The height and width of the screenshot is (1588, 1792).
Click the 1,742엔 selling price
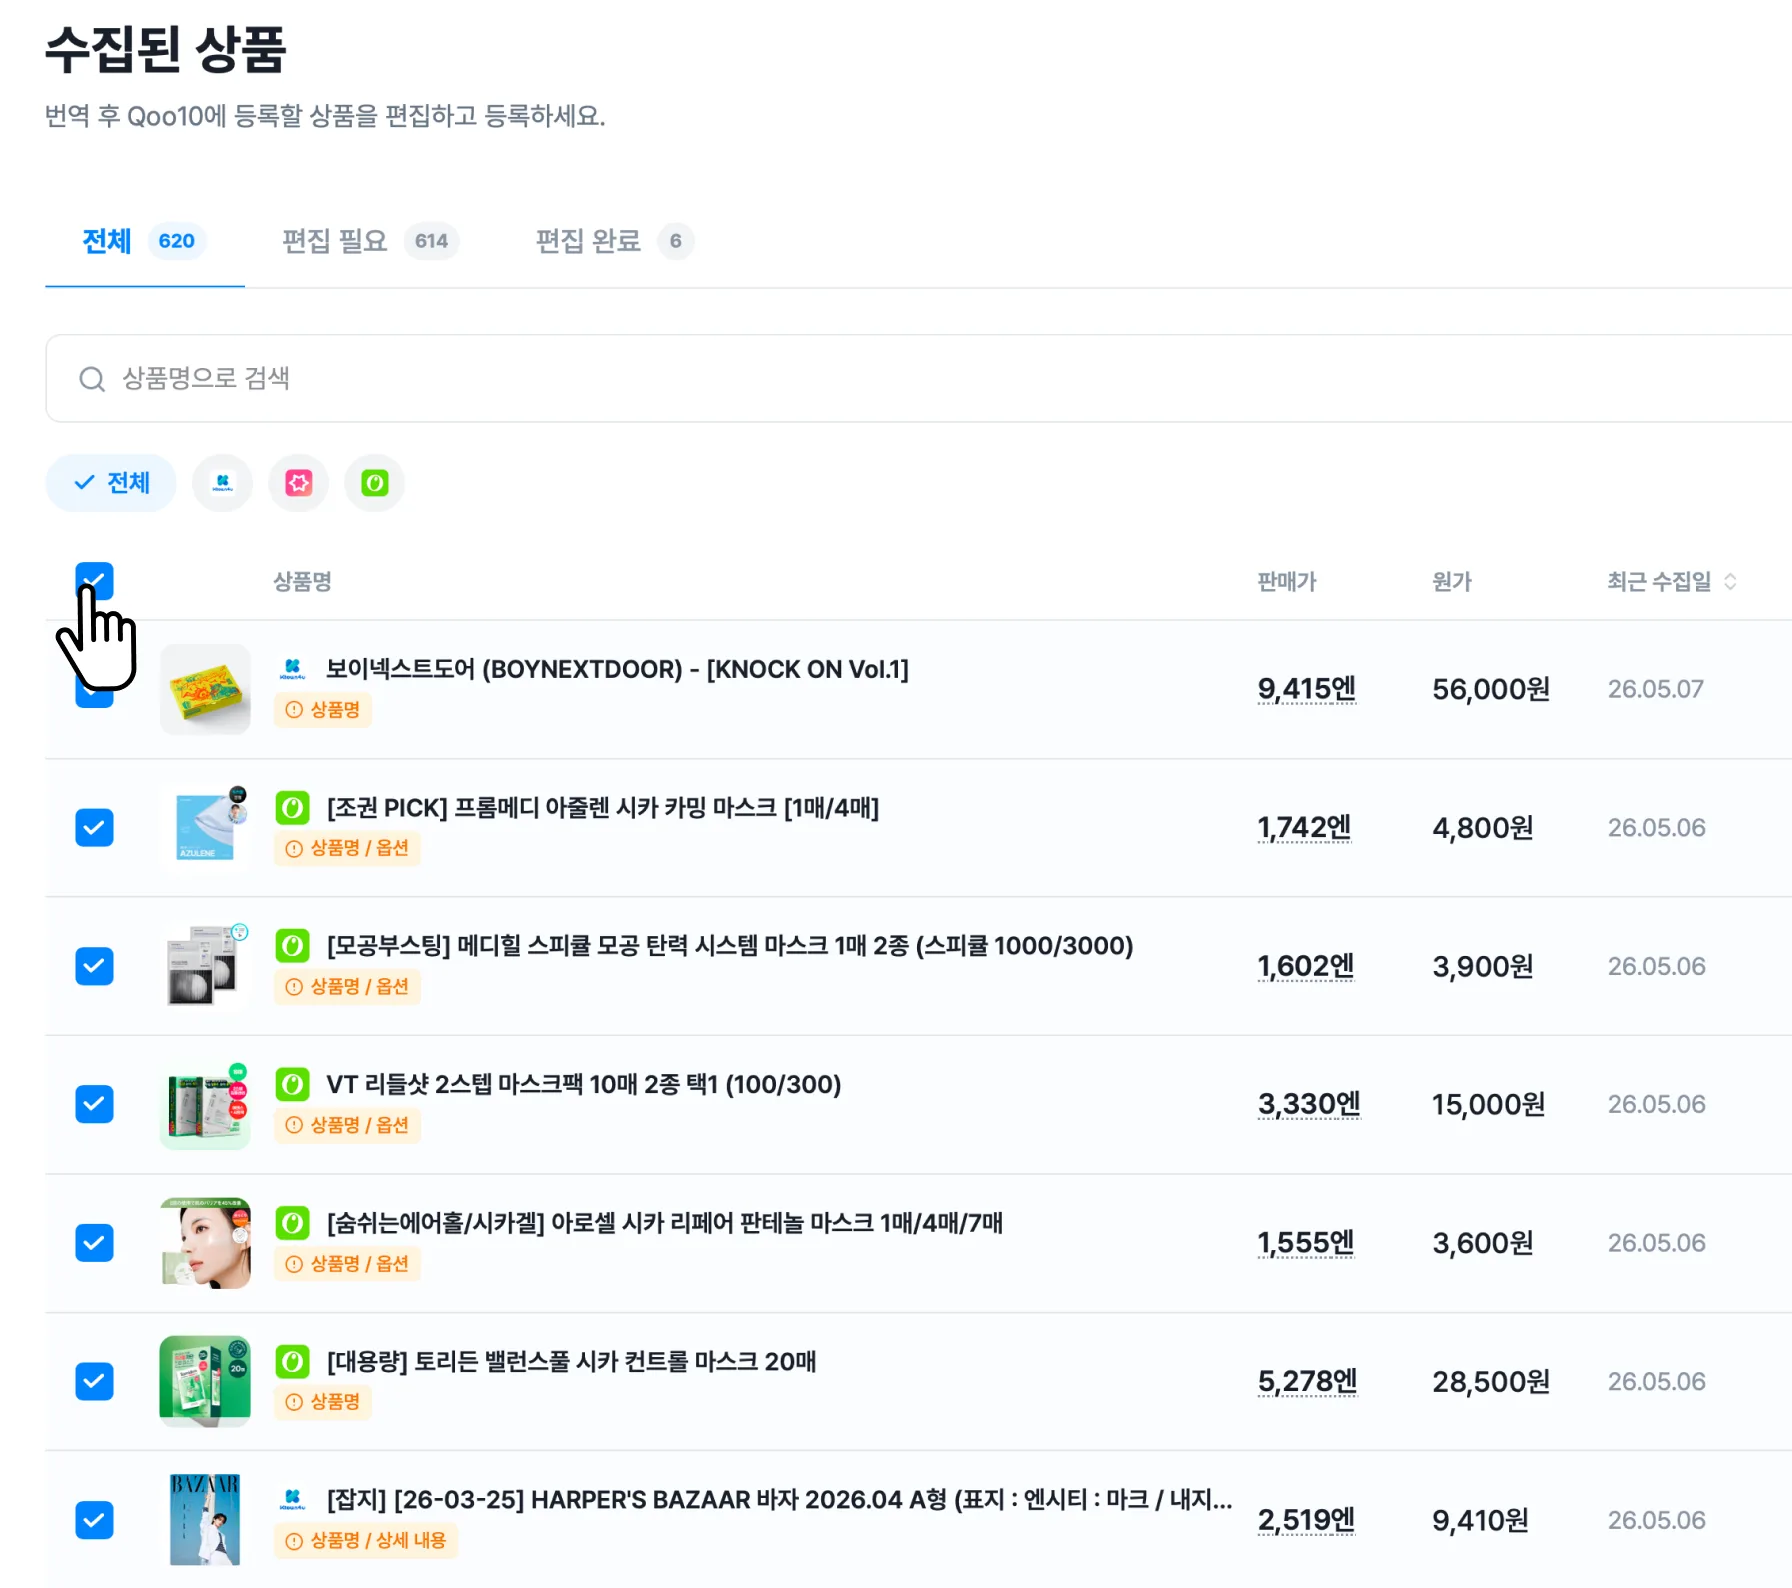1304,827
